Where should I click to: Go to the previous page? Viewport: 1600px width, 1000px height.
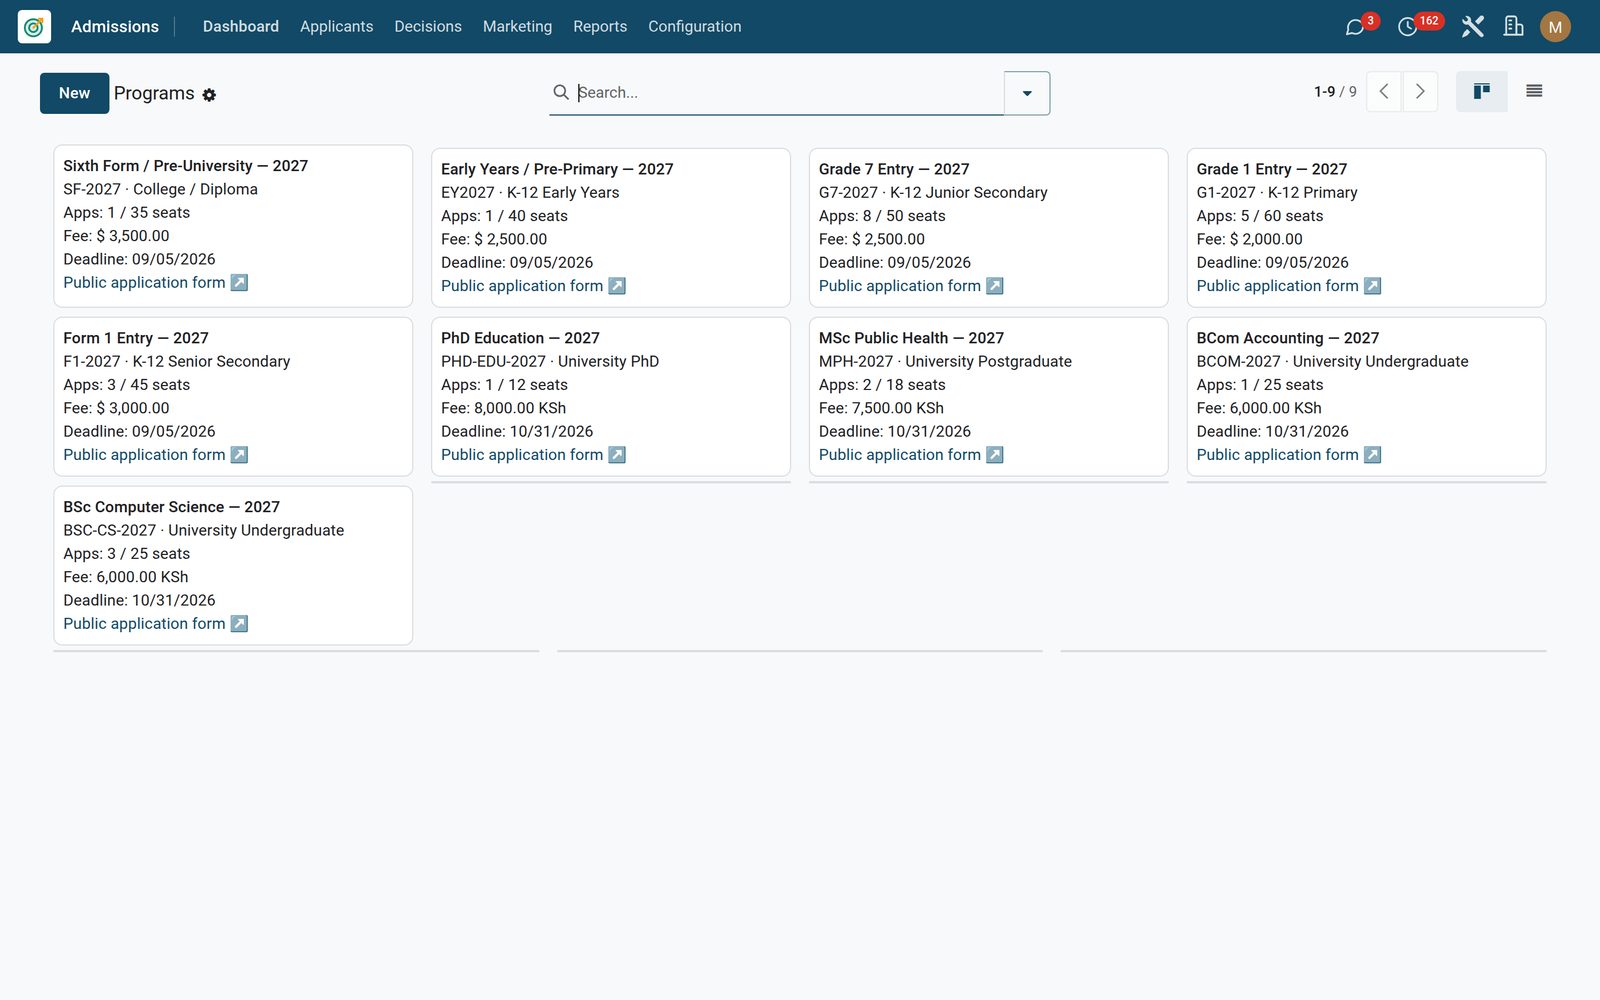(1384, 92)
